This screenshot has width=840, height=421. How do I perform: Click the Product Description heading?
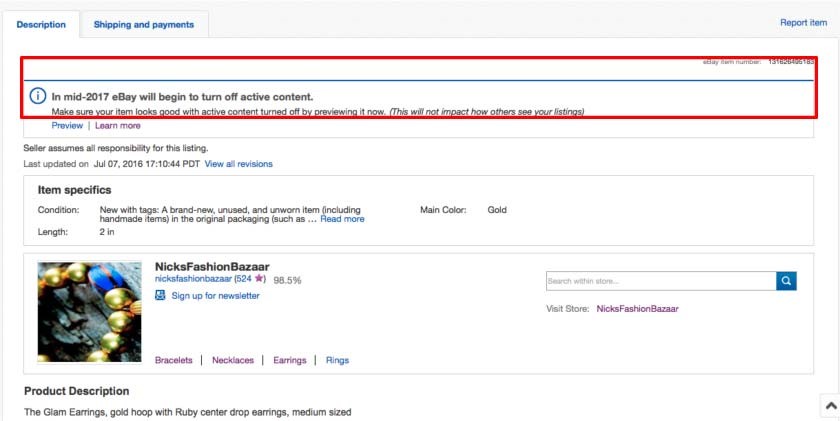(77, 392)
